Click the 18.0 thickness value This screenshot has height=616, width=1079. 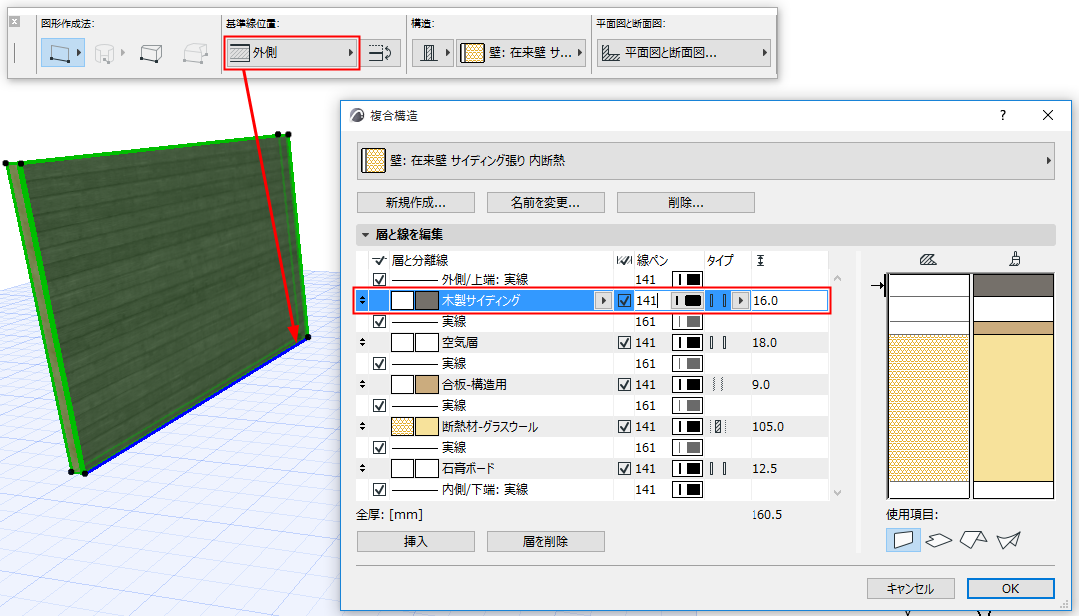[x=765, y=343]
